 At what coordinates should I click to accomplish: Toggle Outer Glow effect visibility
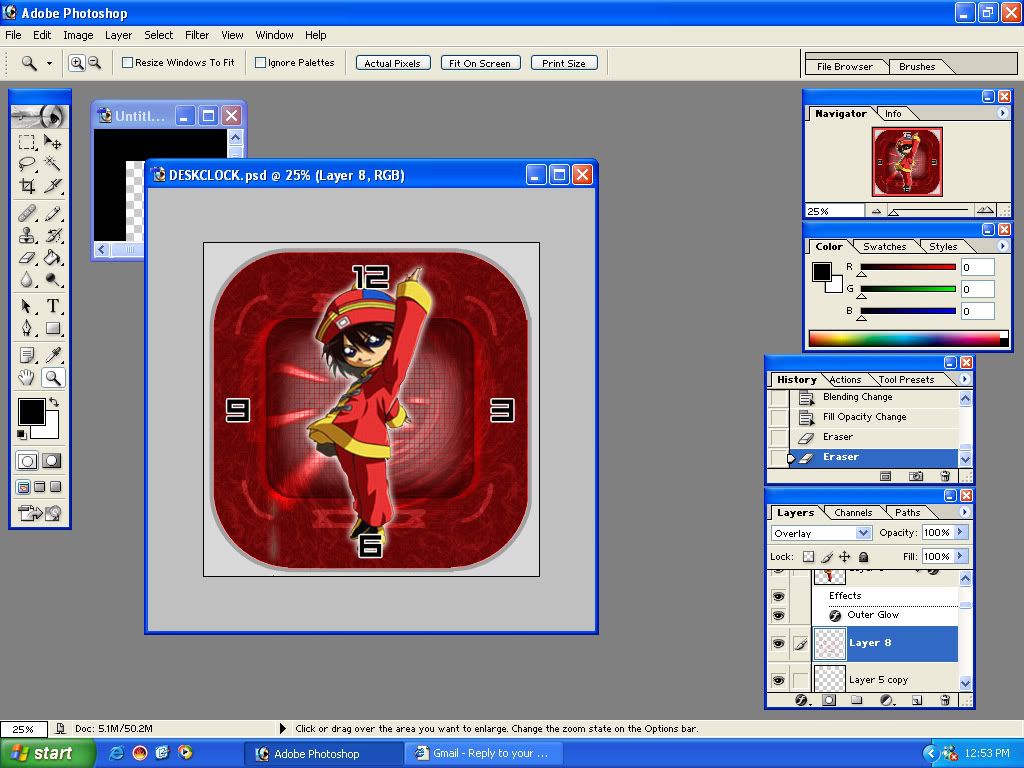pyautogui.click(x=778, y=615)
